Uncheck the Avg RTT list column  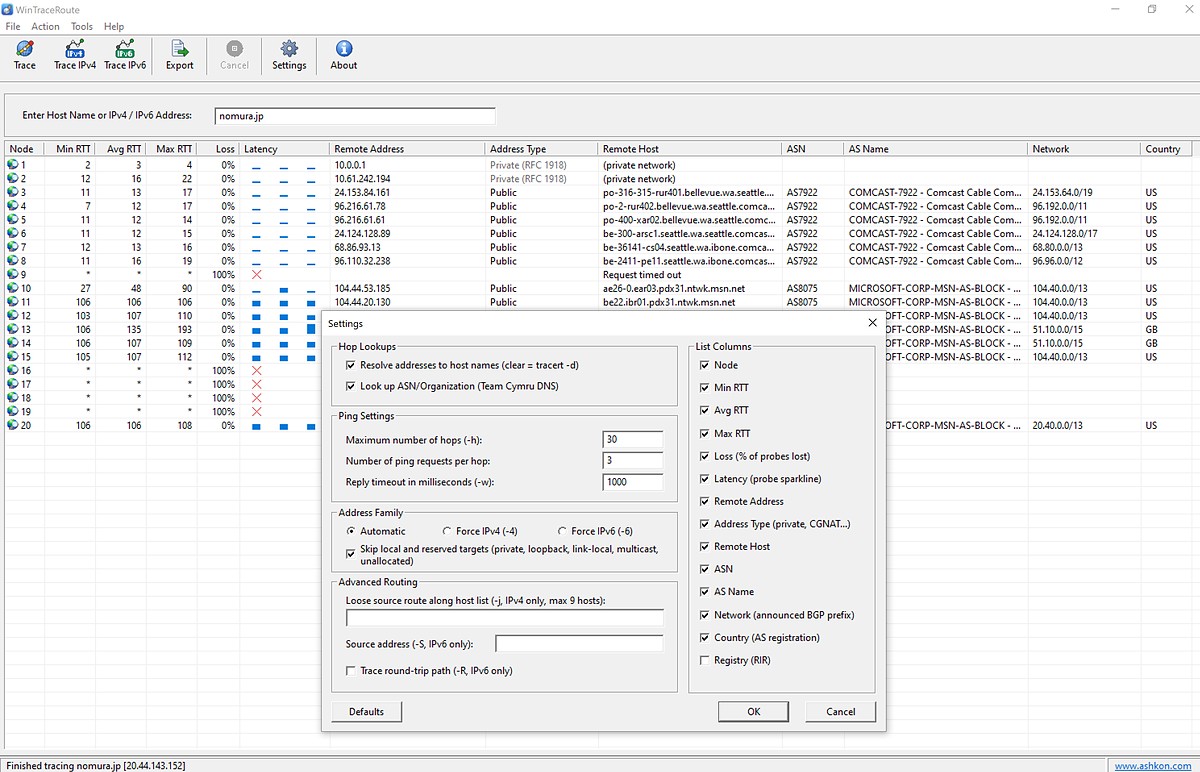point(705,411)
